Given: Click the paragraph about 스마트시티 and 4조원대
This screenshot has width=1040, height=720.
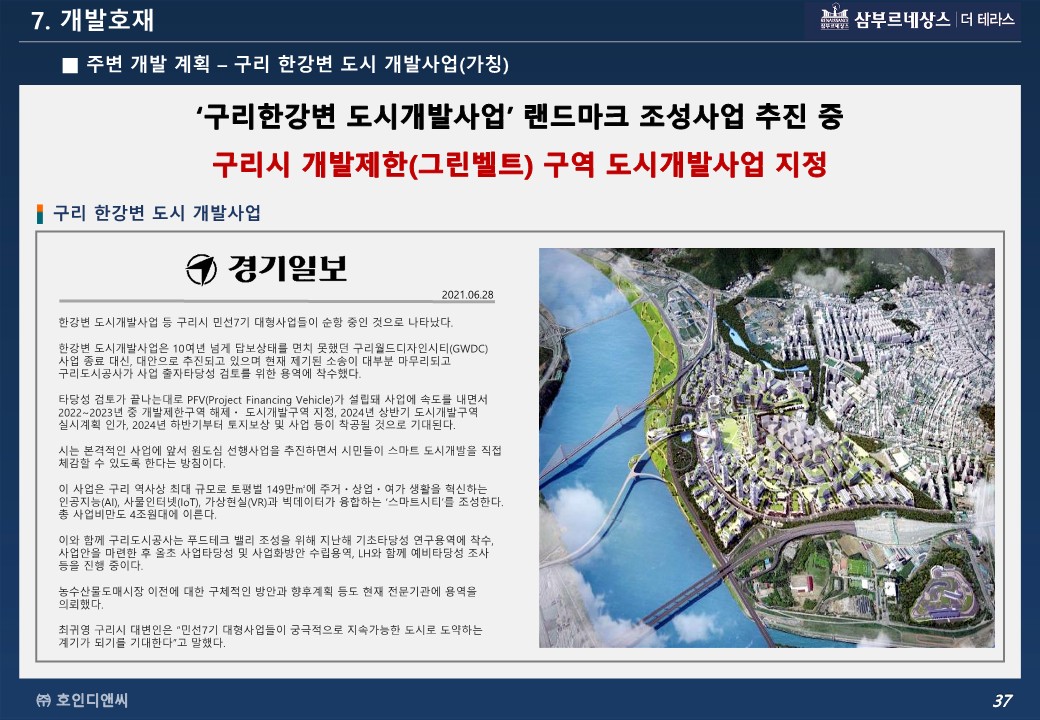Looking at the screenshot, I should click(280, 501).
